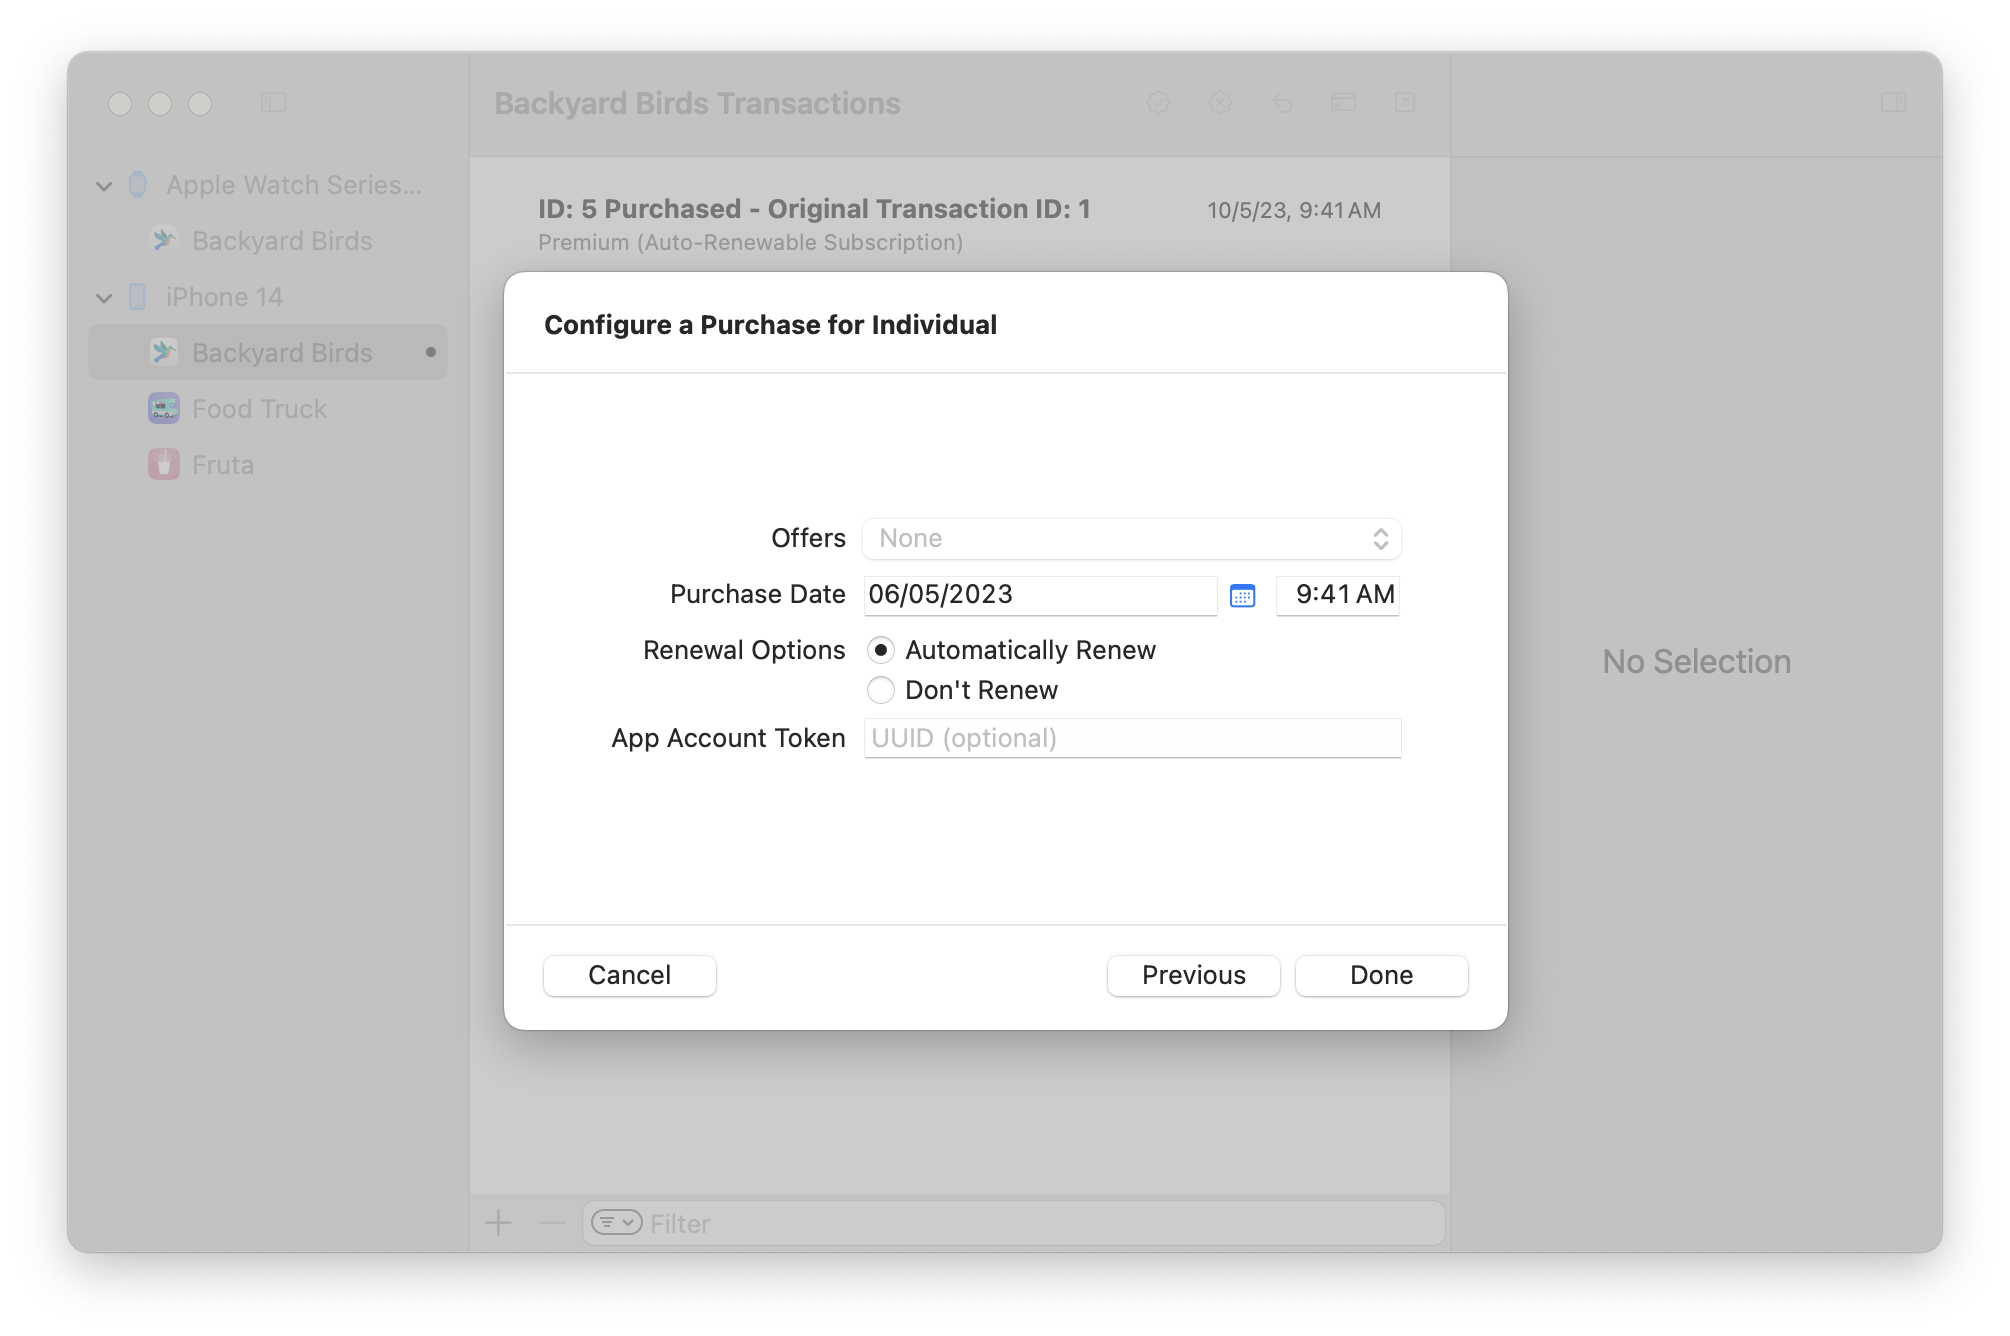Open the Offers dropdown
Image resolution: width=2010 pixels, height=1336 pixels.
coord(1131,539)
